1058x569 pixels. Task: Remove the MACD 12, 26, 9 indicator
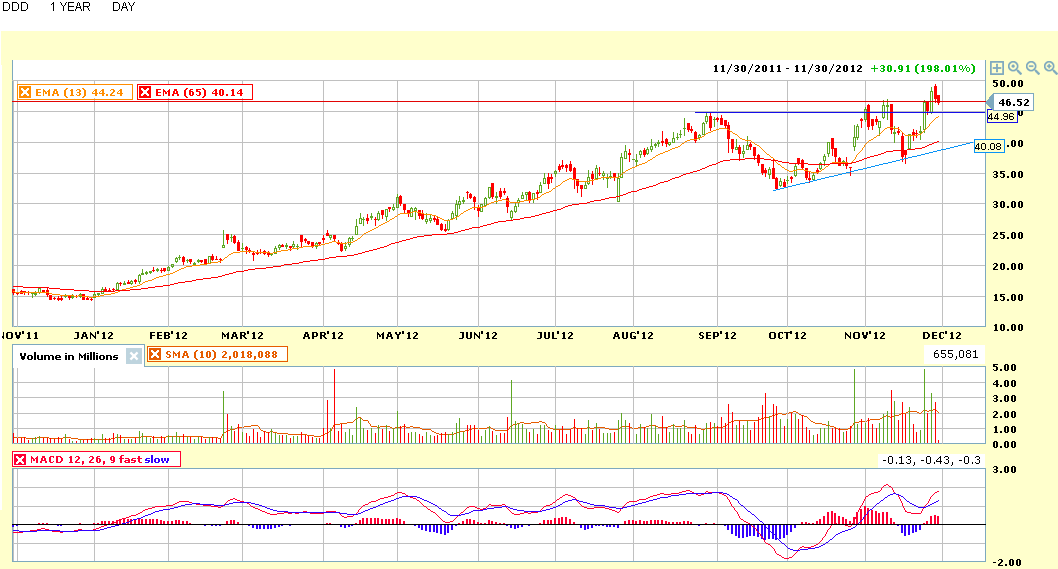[20, 460]
